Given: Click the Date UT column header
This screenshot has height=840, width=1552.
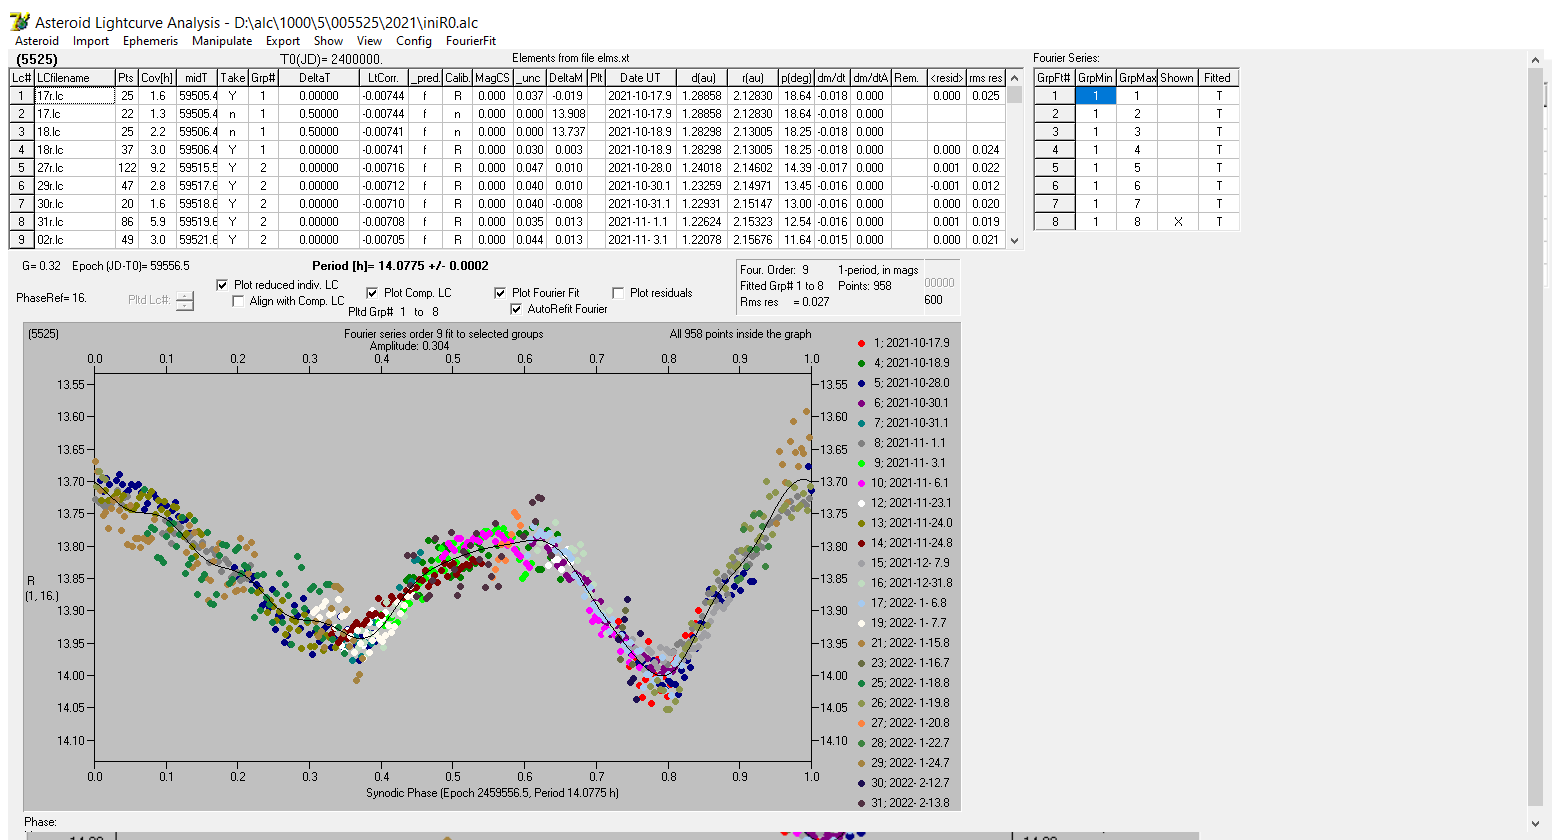Looking at the screenshot, I should (640, 78).
